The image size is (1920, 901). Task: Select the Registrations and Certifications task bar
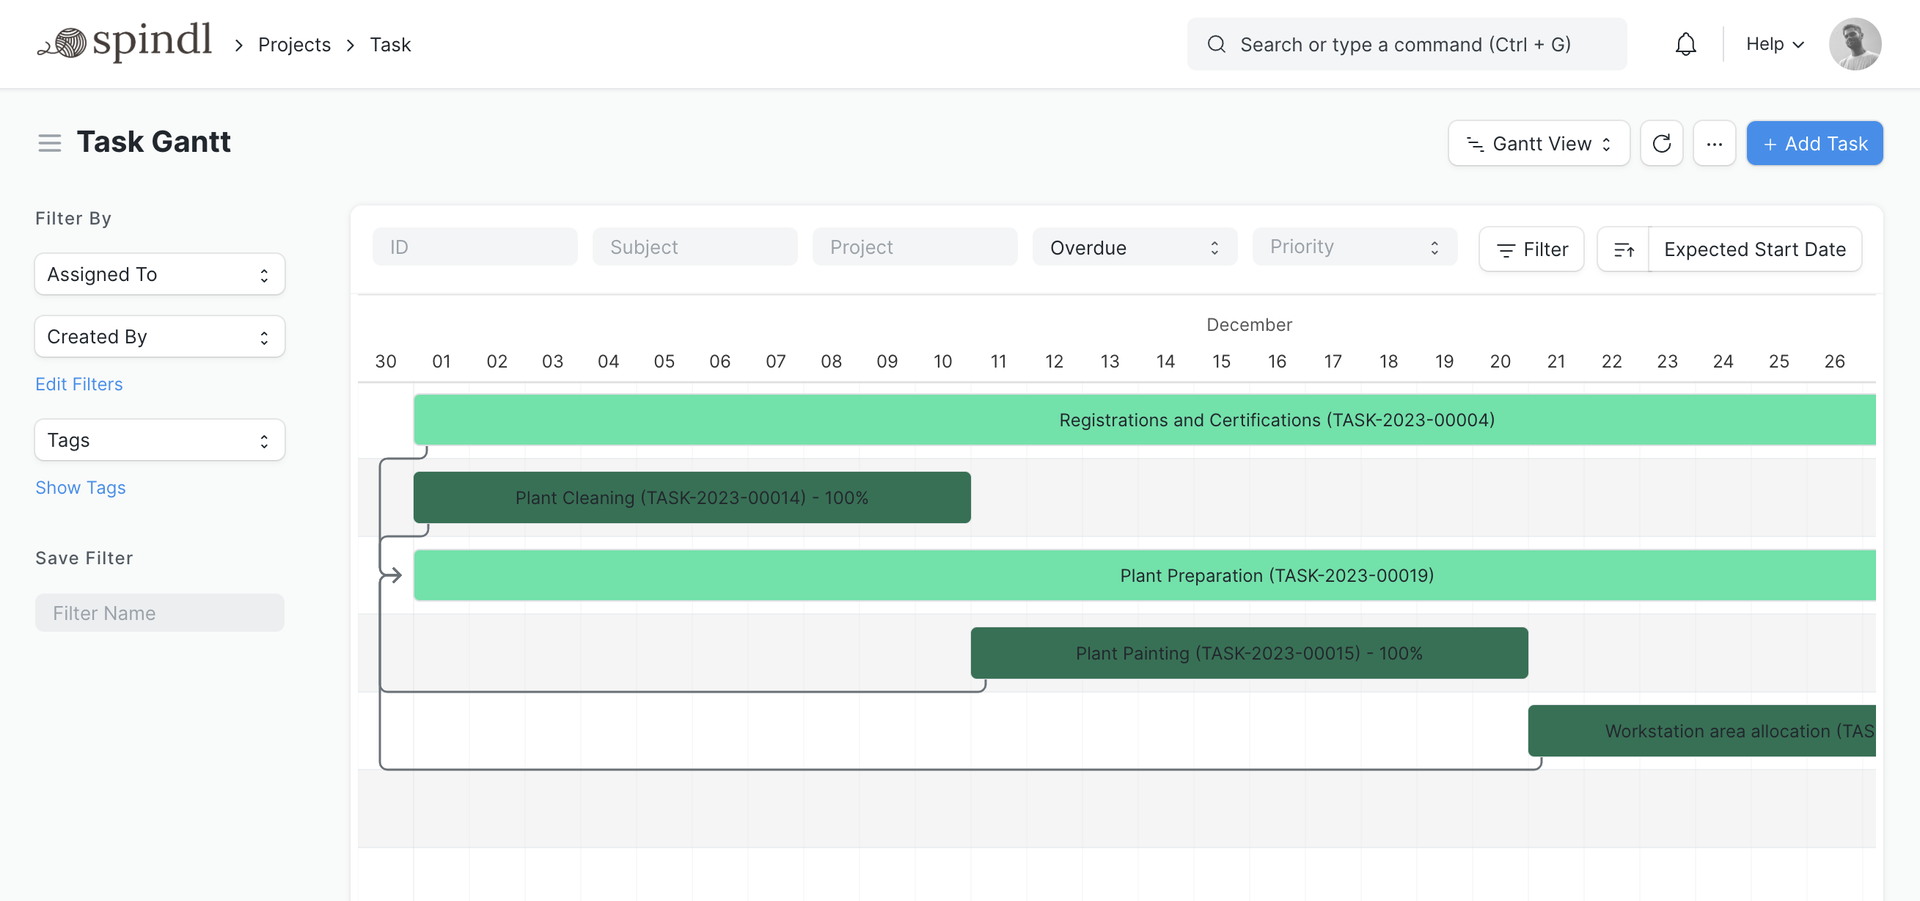[1145, 420]
